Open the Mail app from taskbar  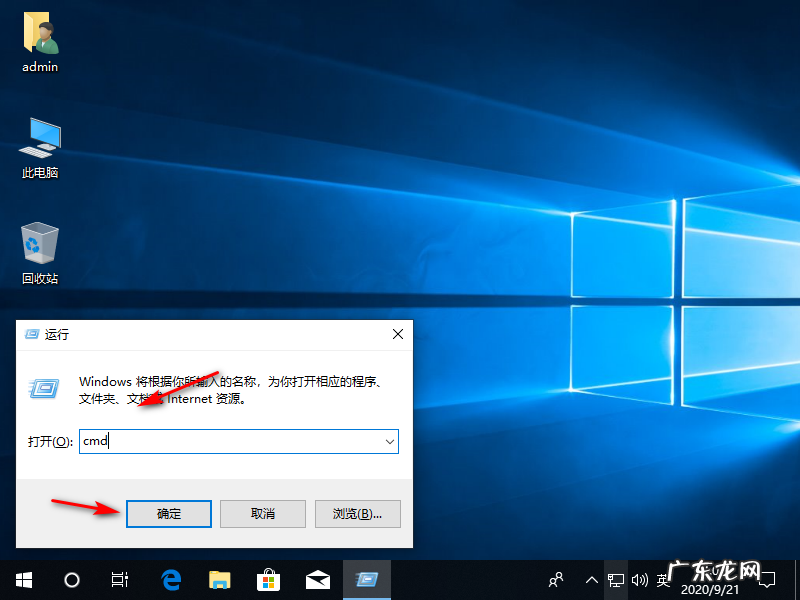pyautogui.click(x=316, y=580)
